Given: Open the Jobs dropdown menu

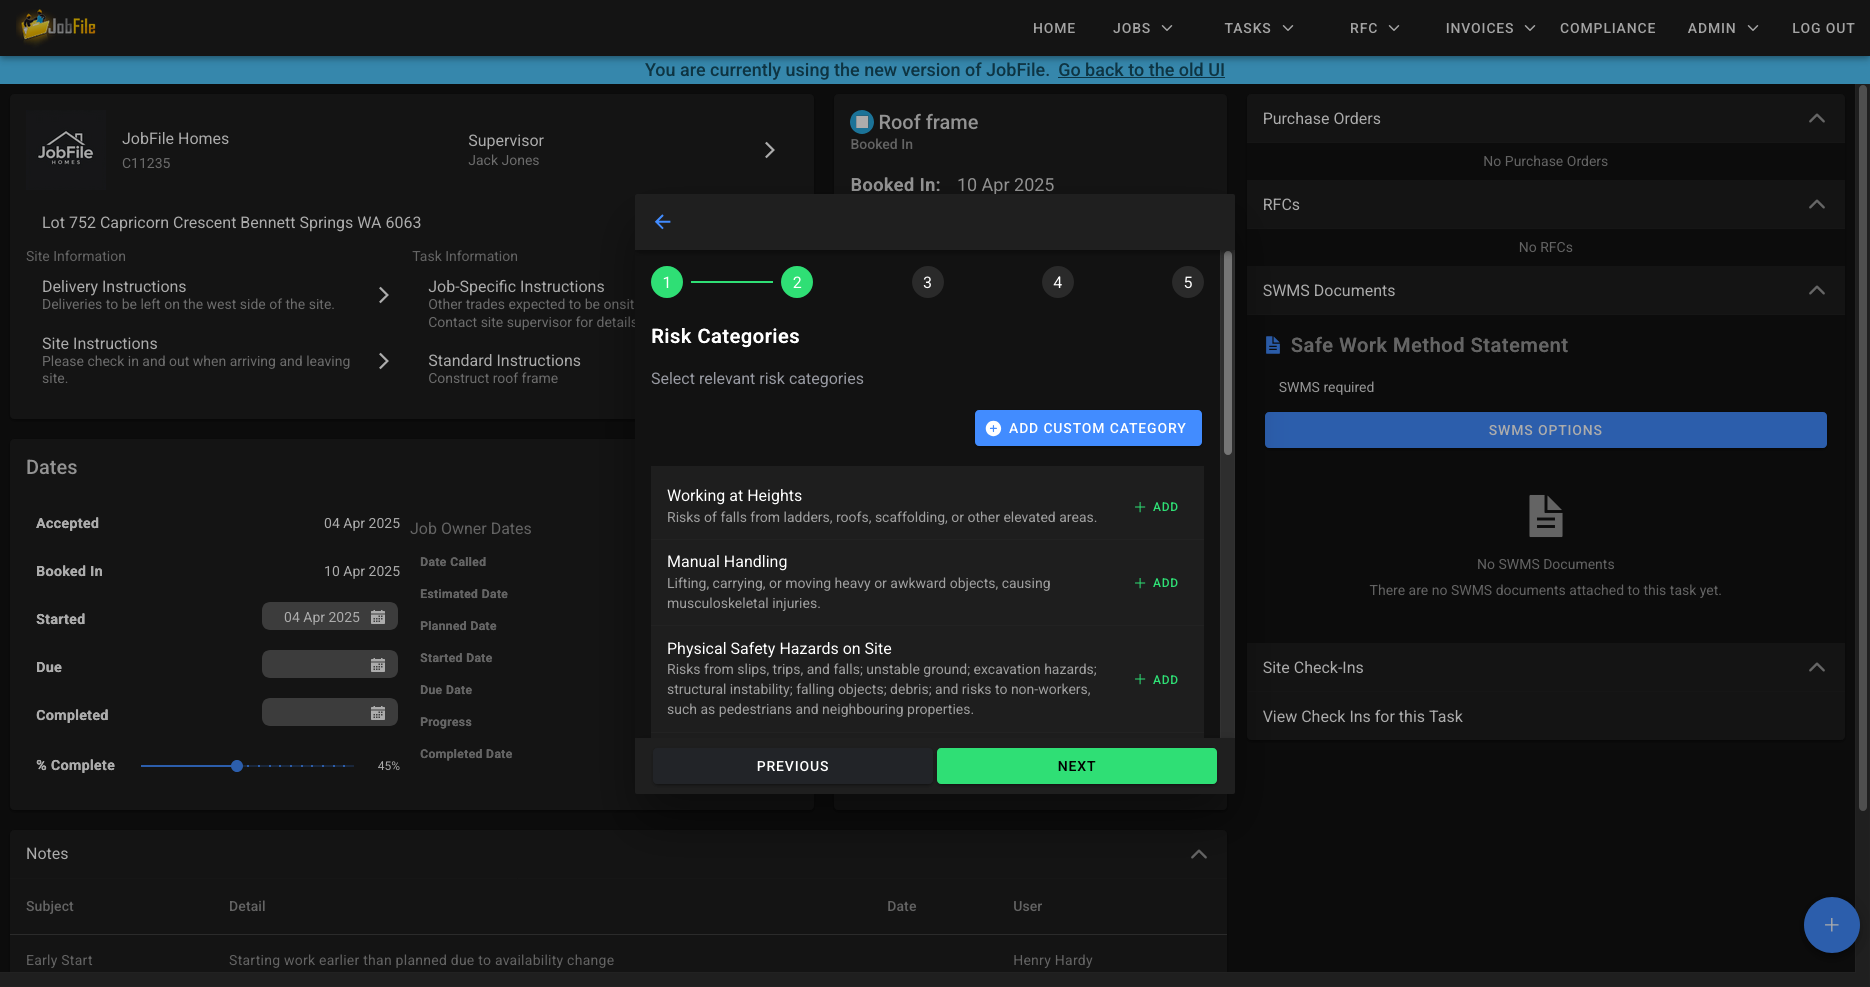Looking at the screenshot, I should (x=1143, y=28).
